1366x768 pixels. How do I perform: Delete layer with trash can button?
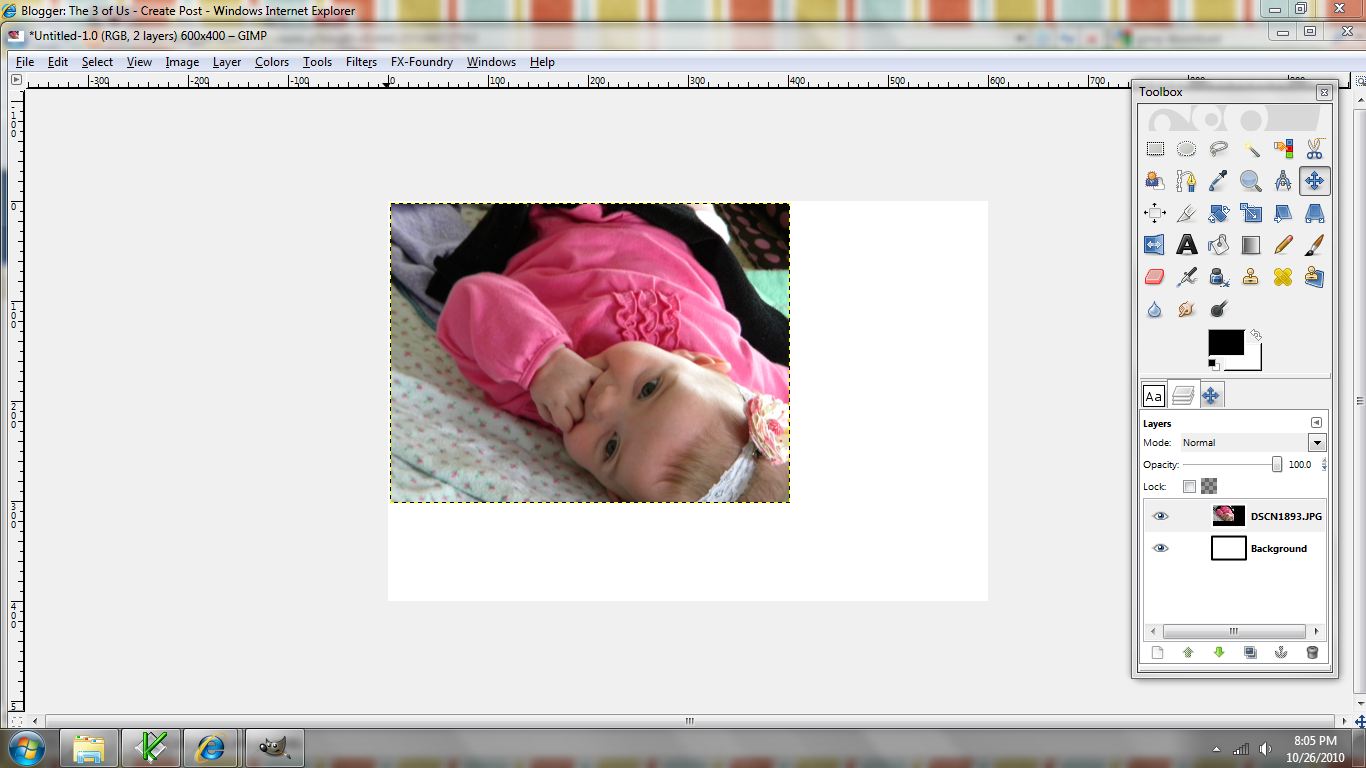click(1312, 653)
